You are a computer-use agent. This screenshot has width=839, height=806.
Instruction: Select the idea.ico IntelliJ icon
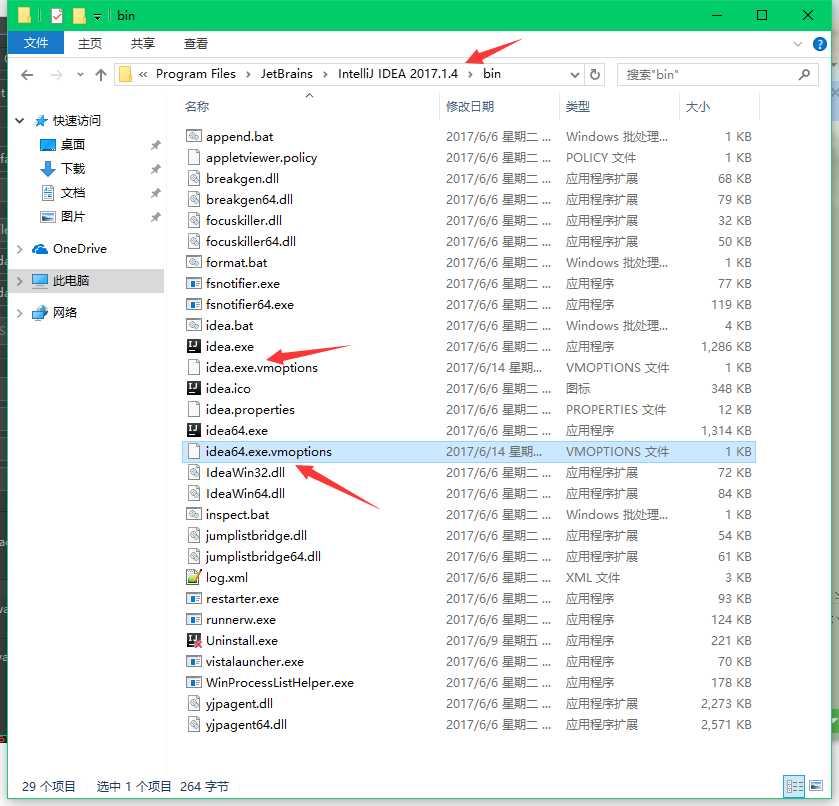tap(194, 388)
